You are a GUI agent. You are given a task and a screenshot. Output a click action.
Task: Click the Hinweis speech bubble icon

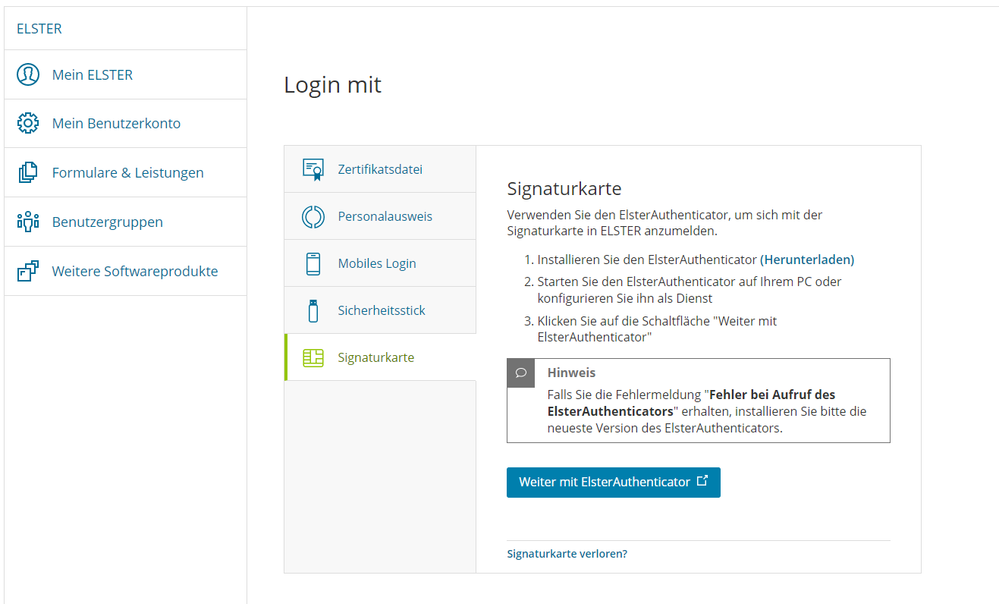[x=521, y=373]
